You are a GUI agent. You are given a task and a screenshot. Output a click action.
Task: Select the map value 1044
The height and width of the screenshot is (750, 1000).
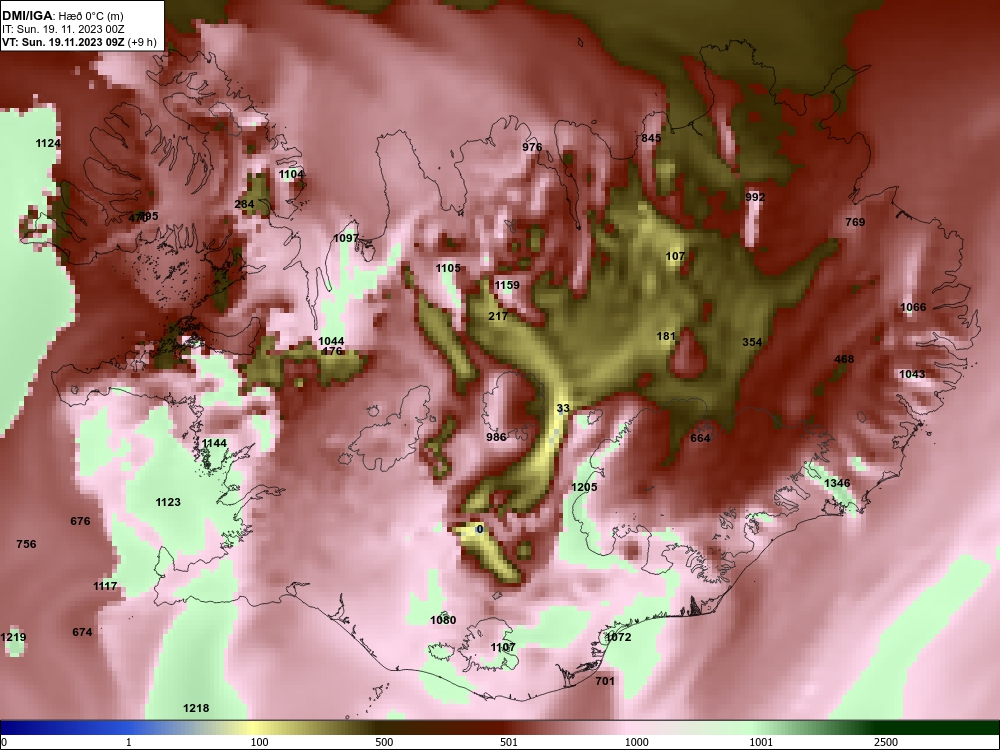click(331, 341)
